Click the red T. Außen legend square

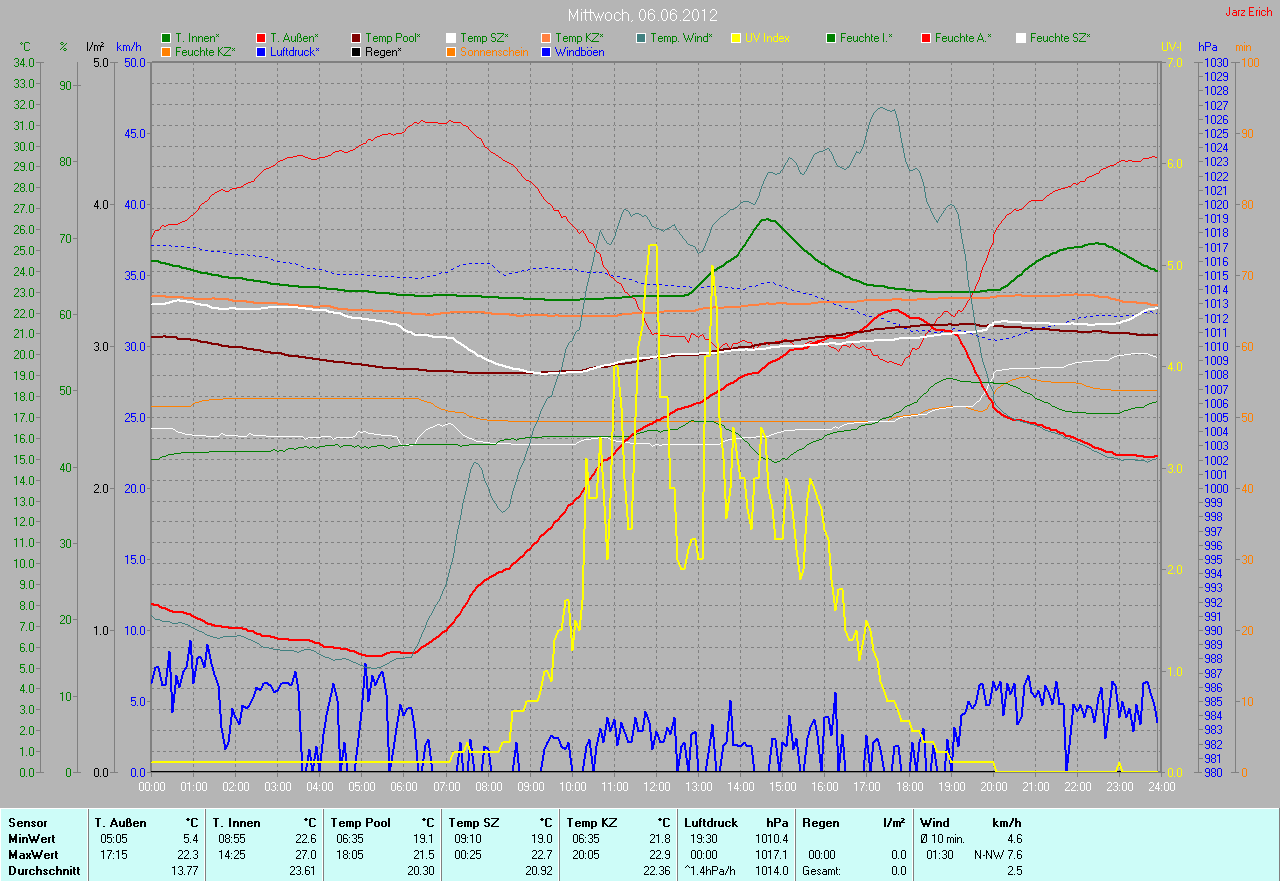pyautogui.click(x=261, y=38)
